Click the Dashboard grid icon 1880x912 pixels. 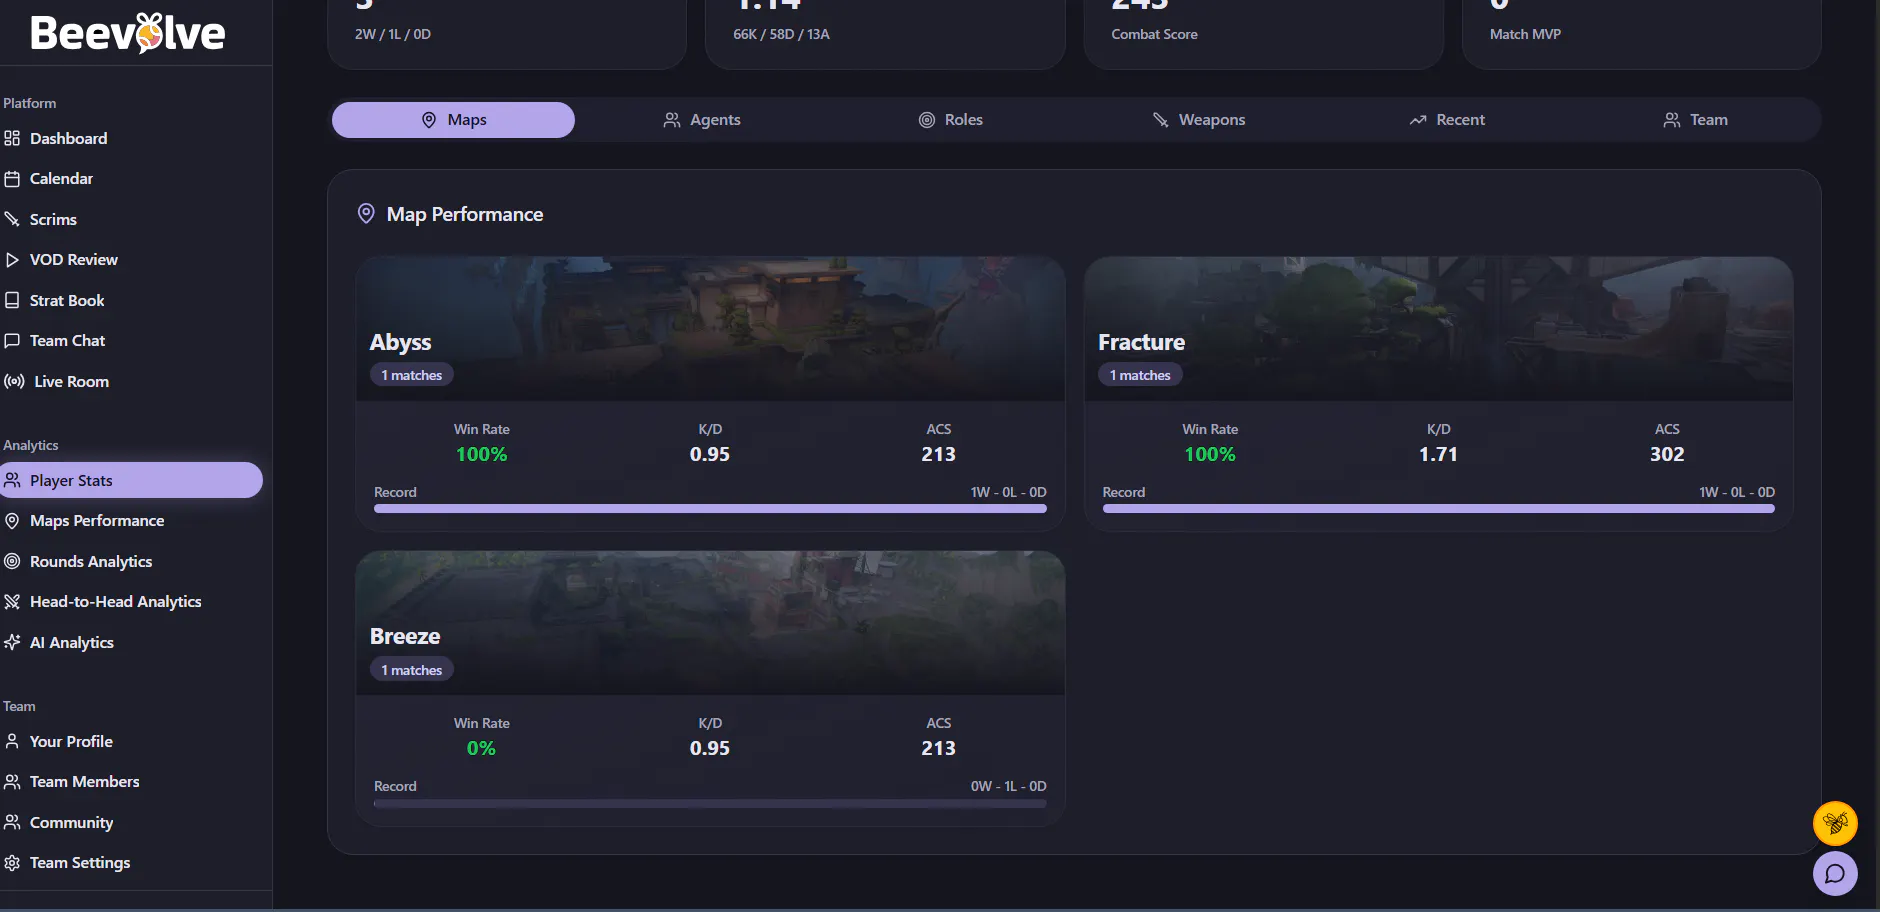(x=12, y=138)
